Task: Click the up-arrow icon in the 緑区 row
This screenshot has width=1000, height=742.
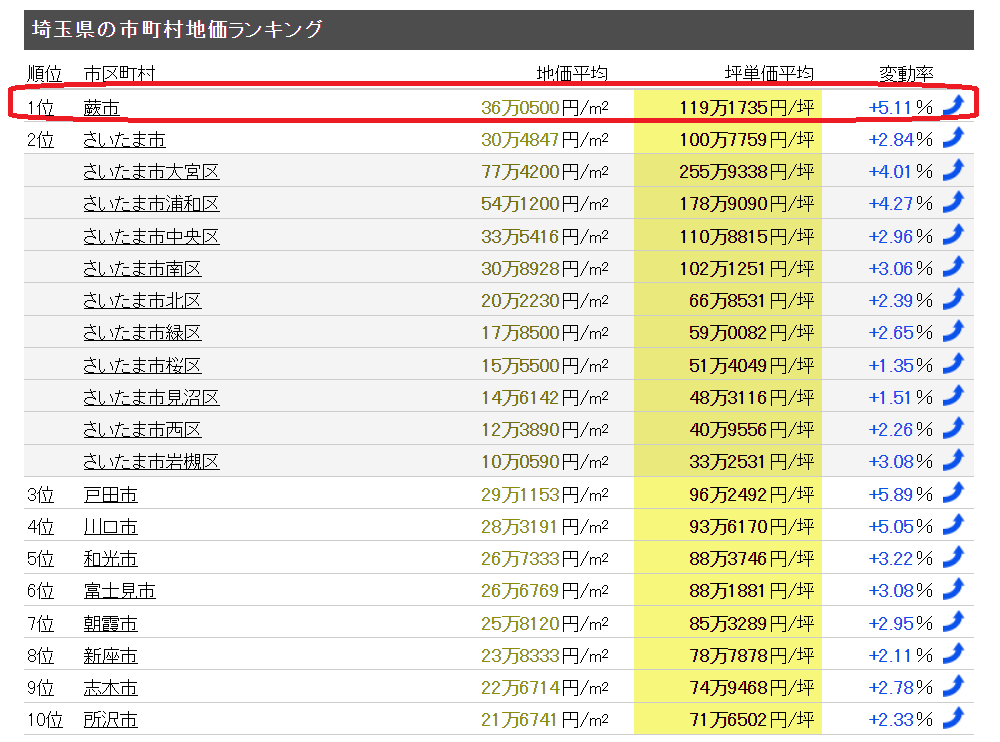Action: click(x=953, y=330)
